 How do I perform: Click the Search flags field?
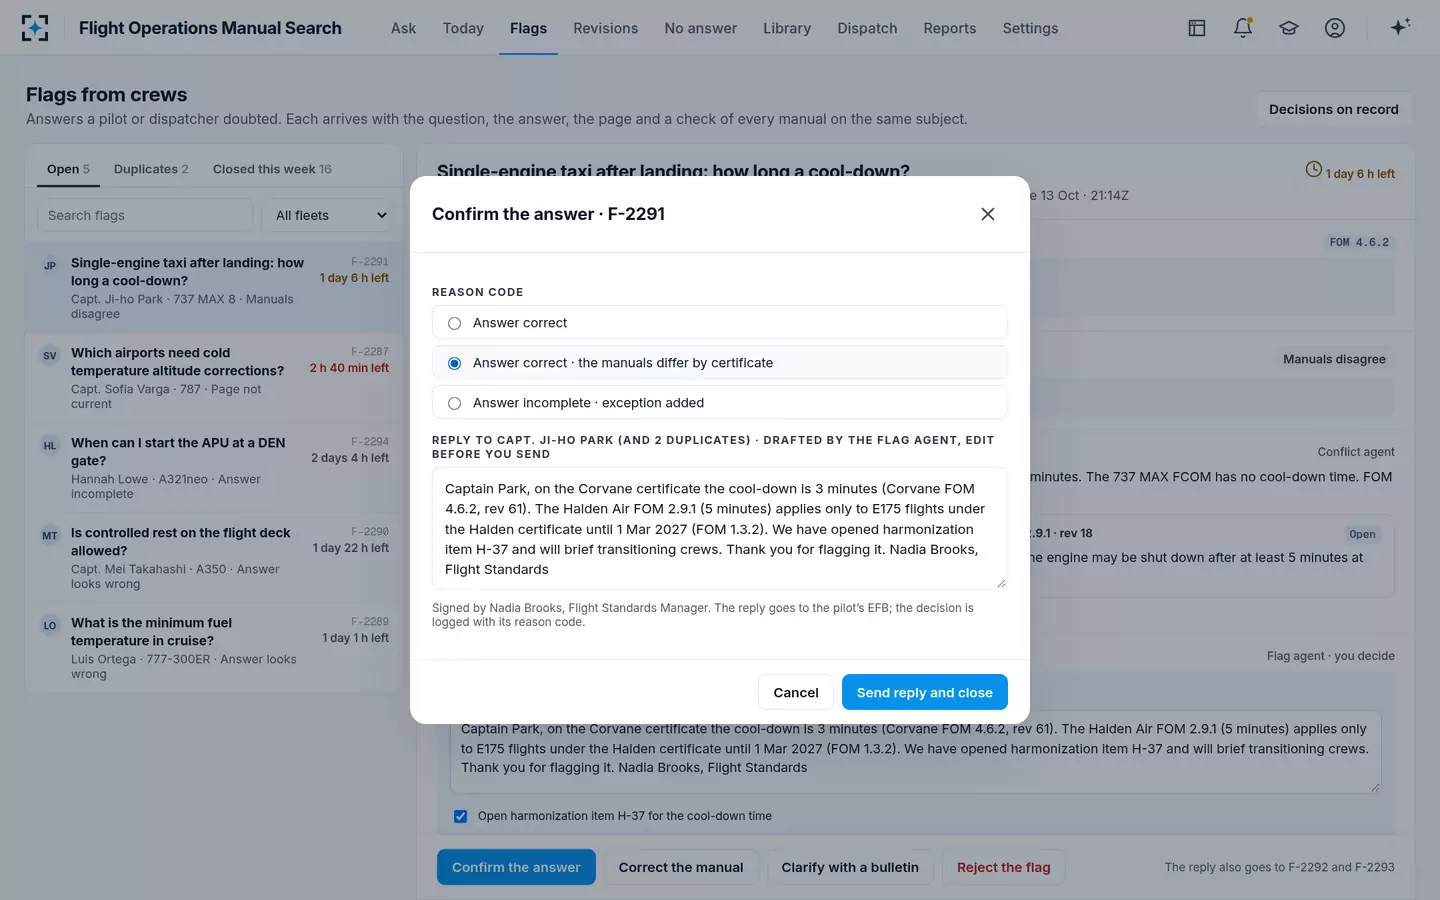pos(145,215)
